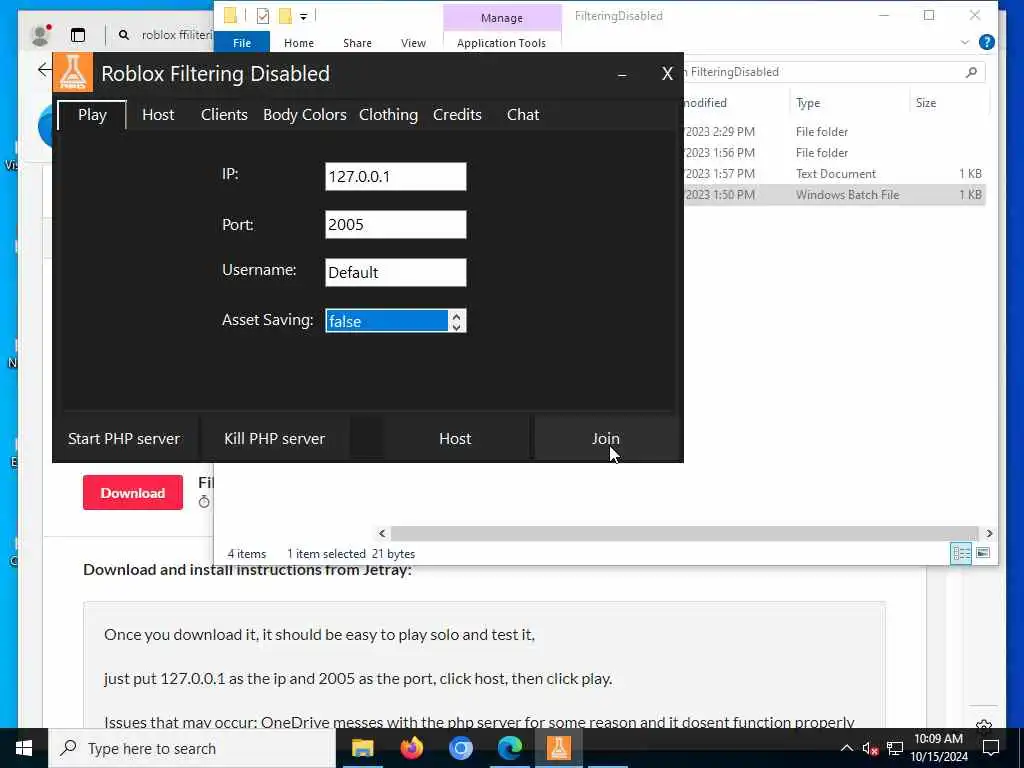Select the File folder row dated 2:29 PM
This screenshot has height=768, width=1024.
click(x=833, y=131)
